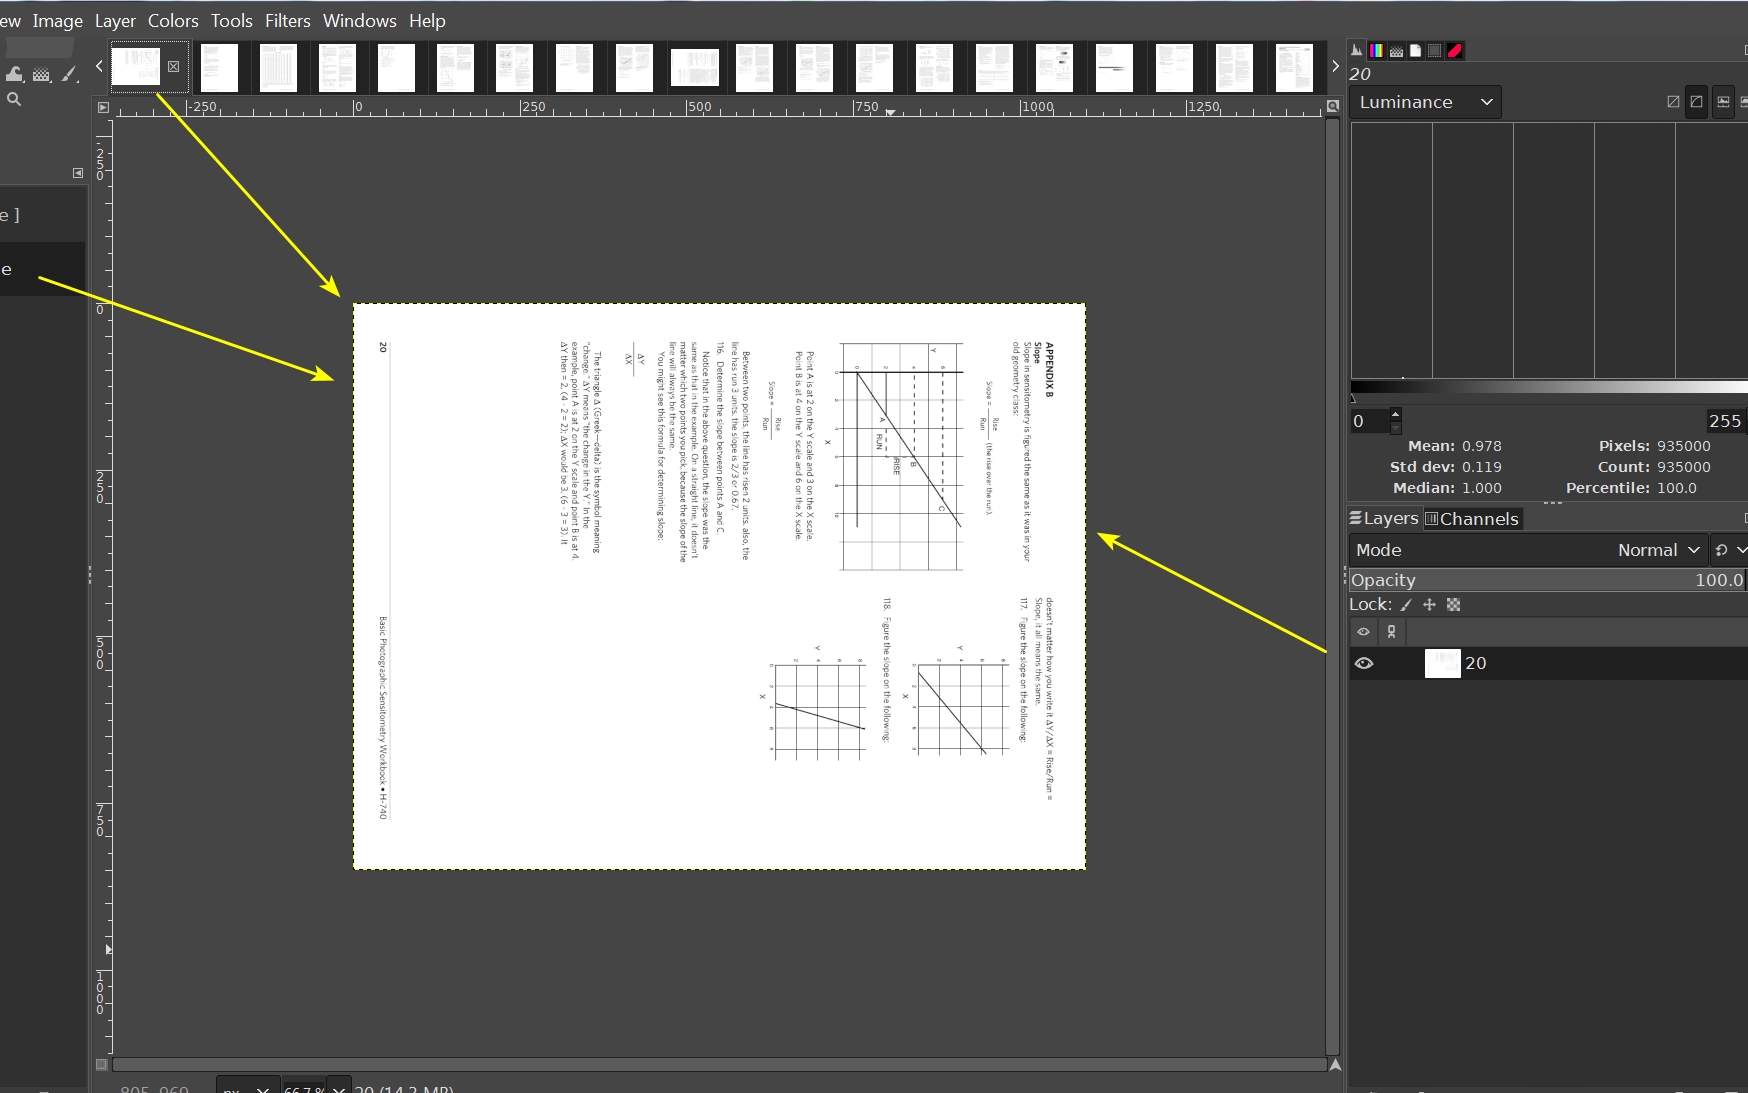1748x1093 pixels.
Task: Toggle lock position and size icon
Action: (x=1429, y=605)
